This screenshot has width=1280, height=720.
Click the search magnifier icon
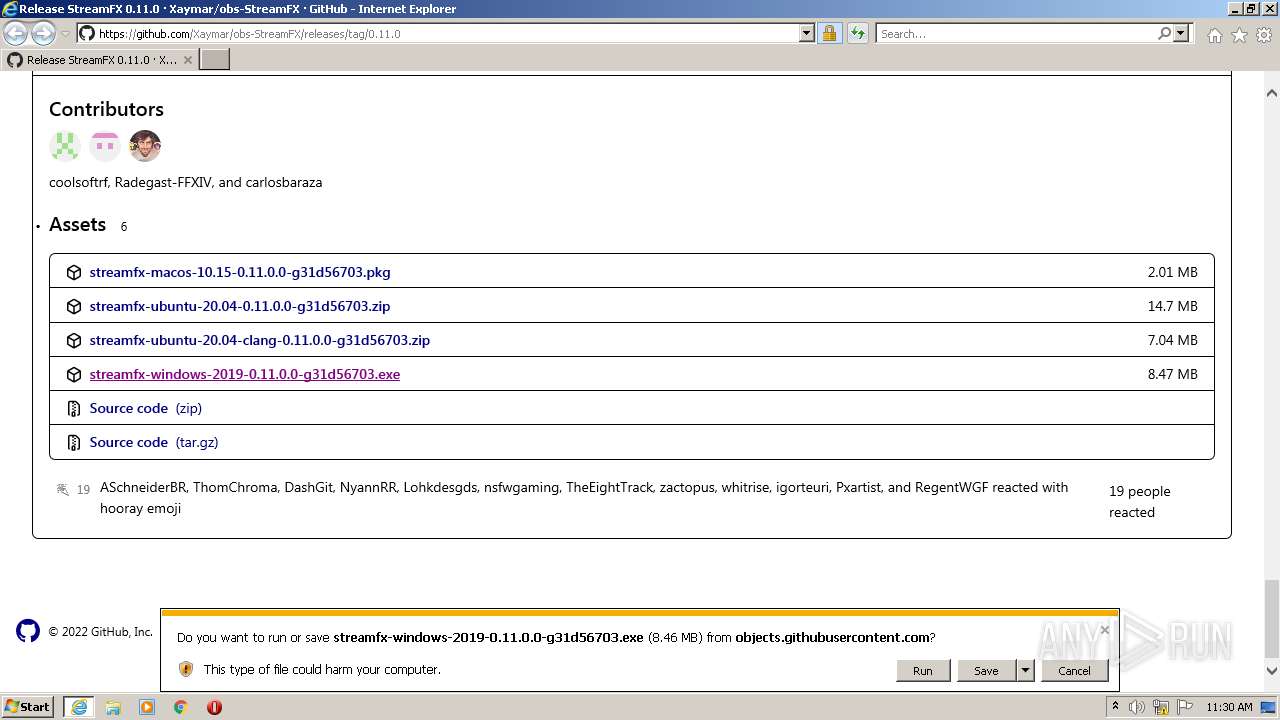pos(1164,33)
